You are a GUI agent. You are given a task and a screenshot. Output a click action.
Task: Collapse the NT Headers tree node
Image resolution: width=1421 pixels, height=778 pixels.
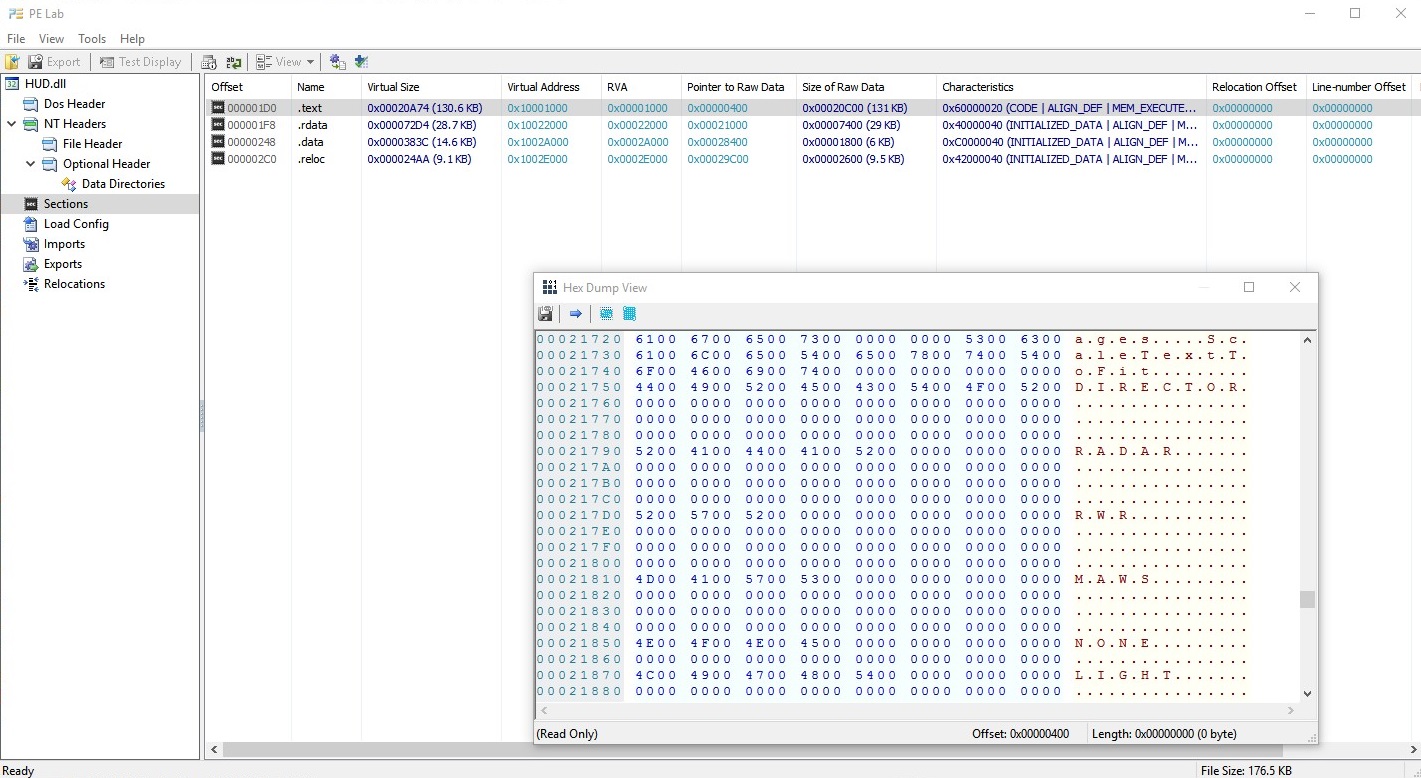[x=11, y=124]
